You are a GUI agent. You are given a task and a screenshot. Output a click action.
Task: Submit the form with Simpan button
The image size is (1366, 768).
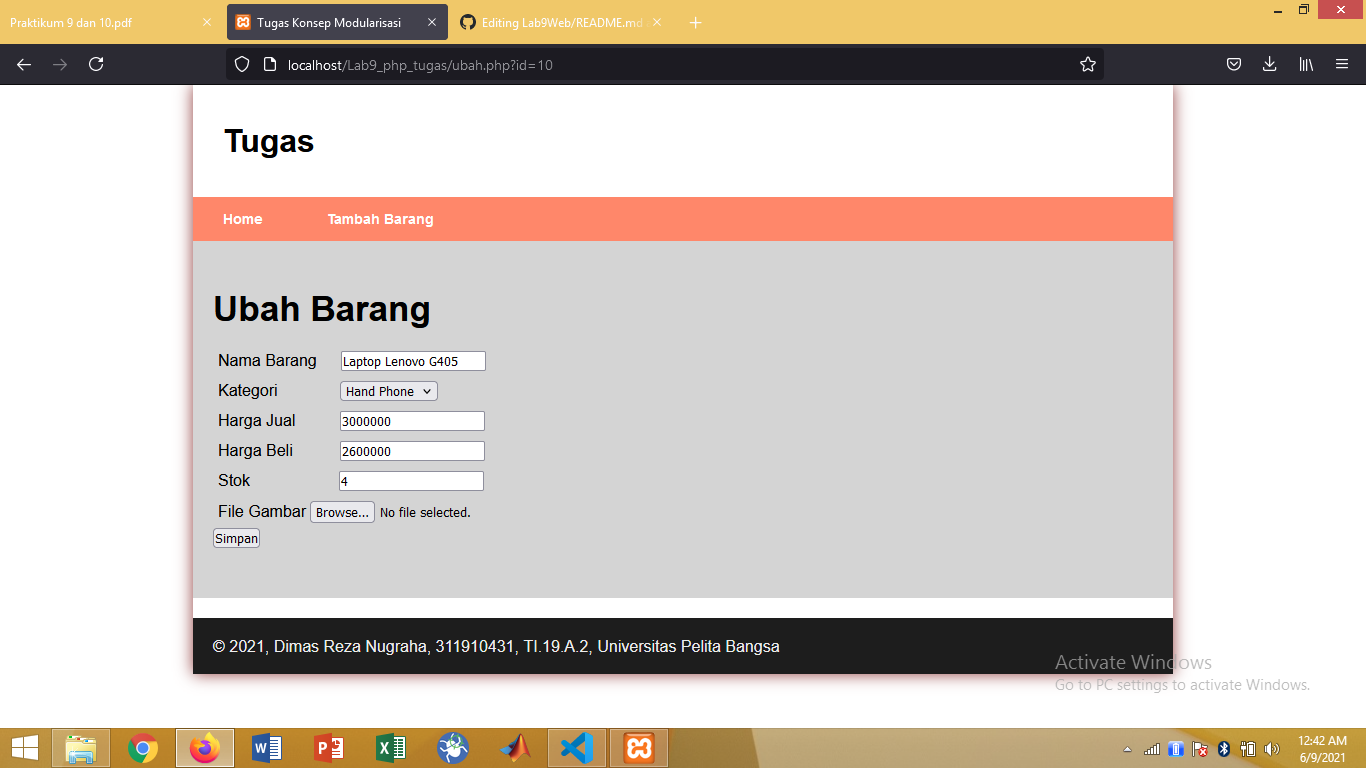click(236, 538)
